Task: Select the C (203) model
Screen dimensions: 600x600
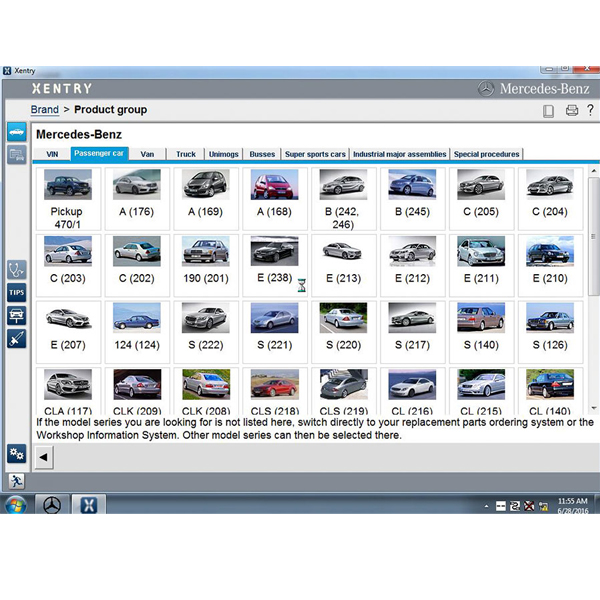Action: coord(68,265)
